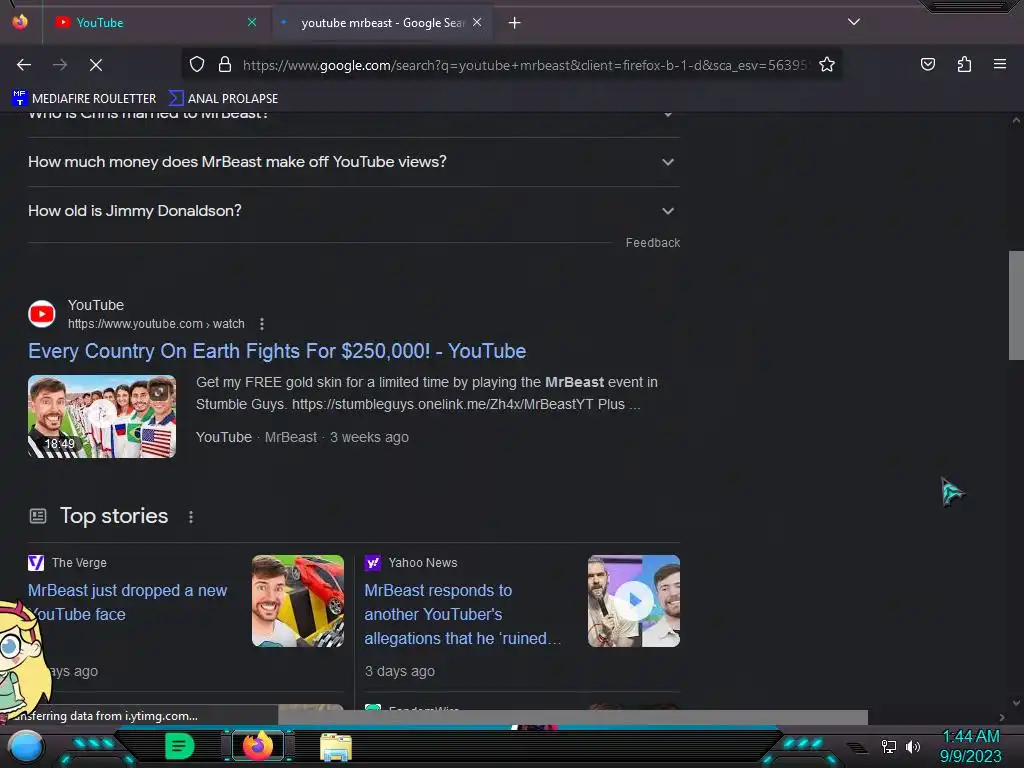The width and height of the screenshot is (1024, 768).
Task: Switch to youtube mrbeast Google Search tab
Action: [382, 23]
